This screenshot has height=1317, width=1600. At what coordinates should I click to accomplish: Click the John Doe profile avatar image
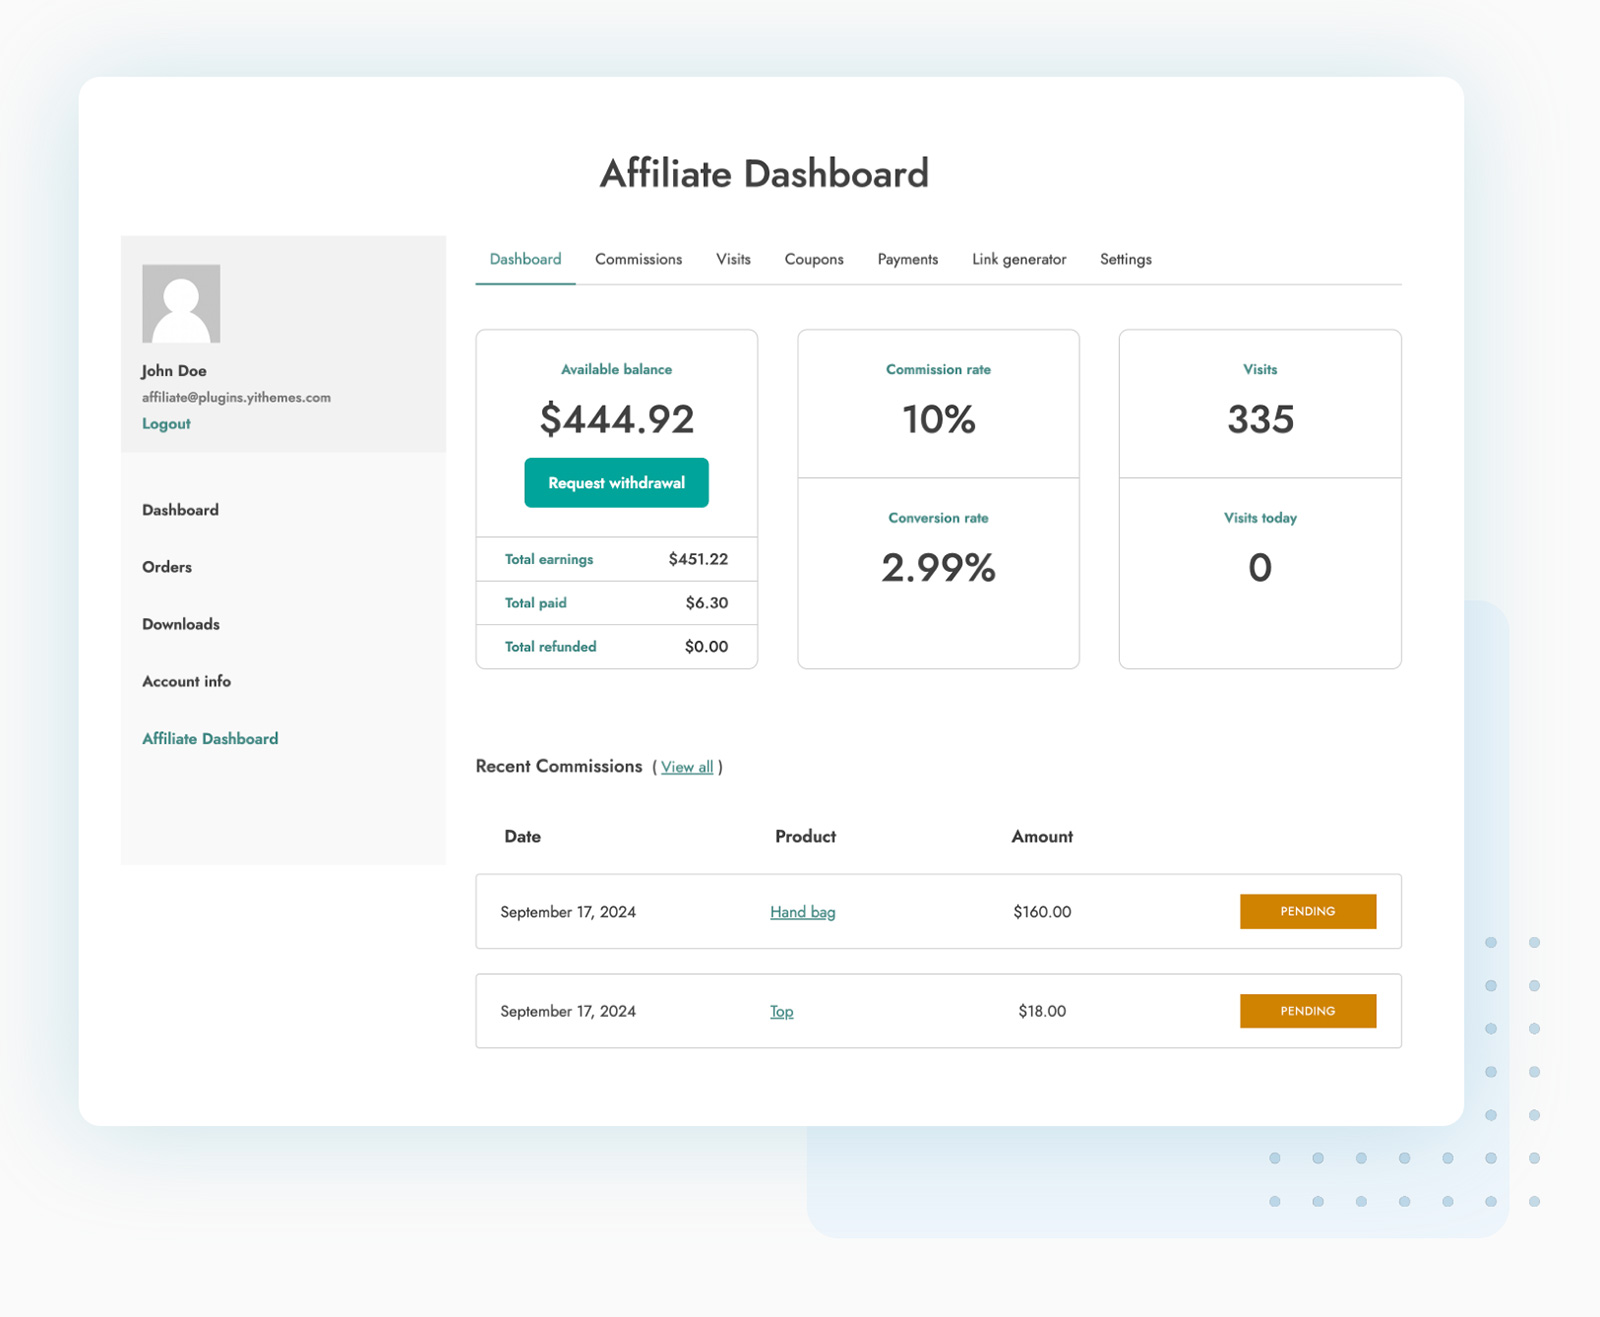[181, 303]
